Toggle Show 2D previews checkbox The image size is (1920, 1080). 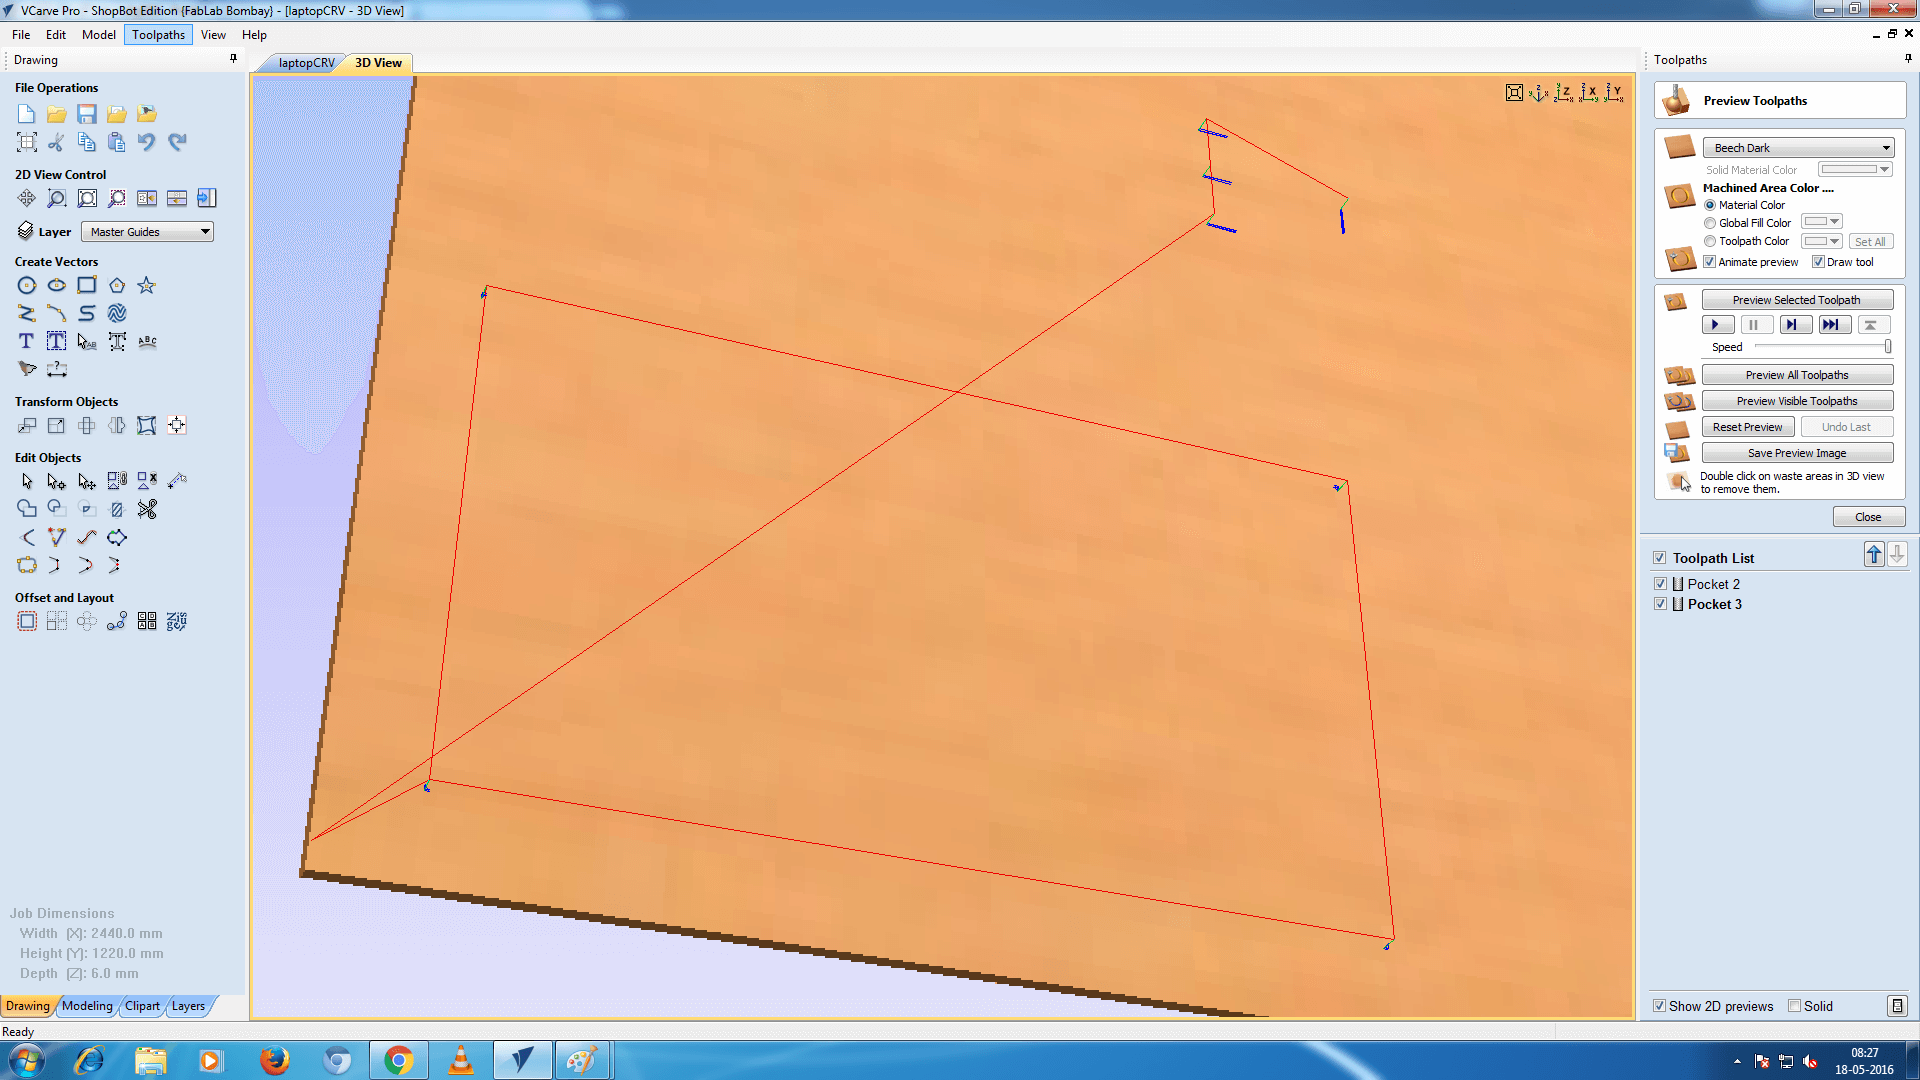(1660, 1006)
